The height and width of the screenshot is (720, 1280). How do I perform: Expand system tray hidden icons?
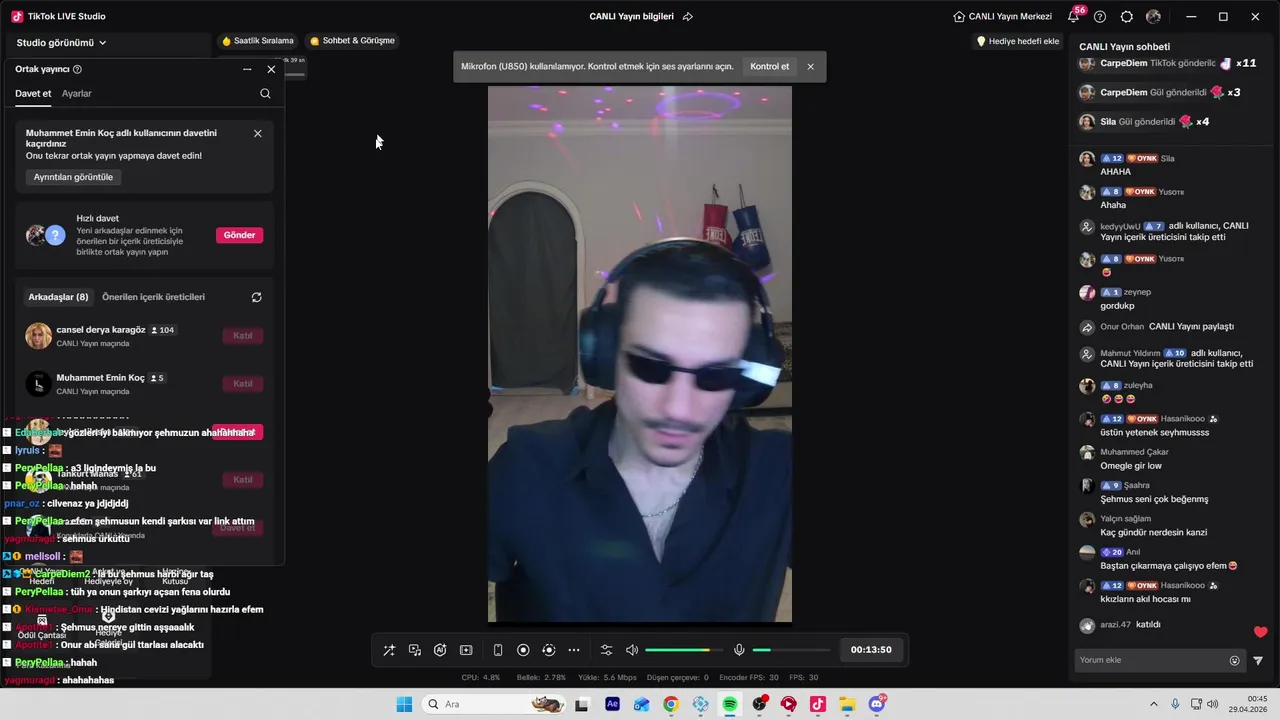pyautogui.click(x=1153, y=704)
